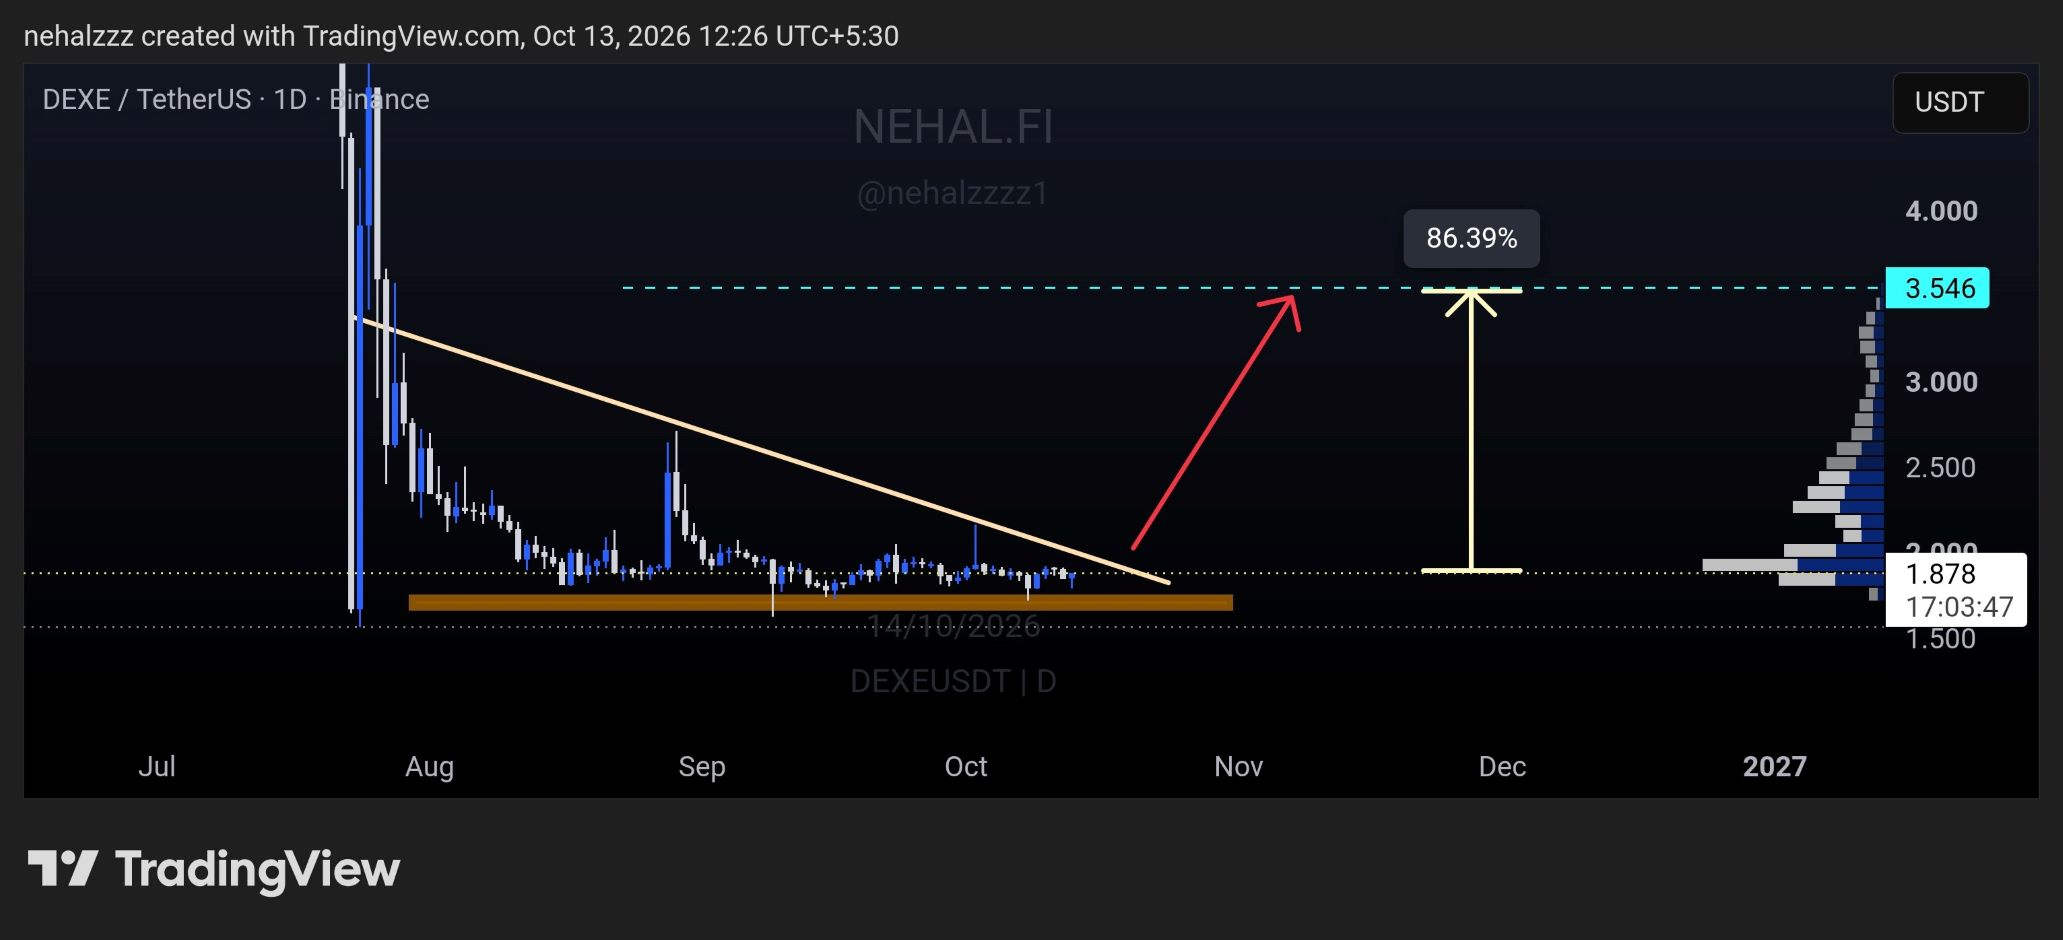Click the descending cream trendline
The image size is (2063, 940).
pyautogui.click(x=760, y=450)
